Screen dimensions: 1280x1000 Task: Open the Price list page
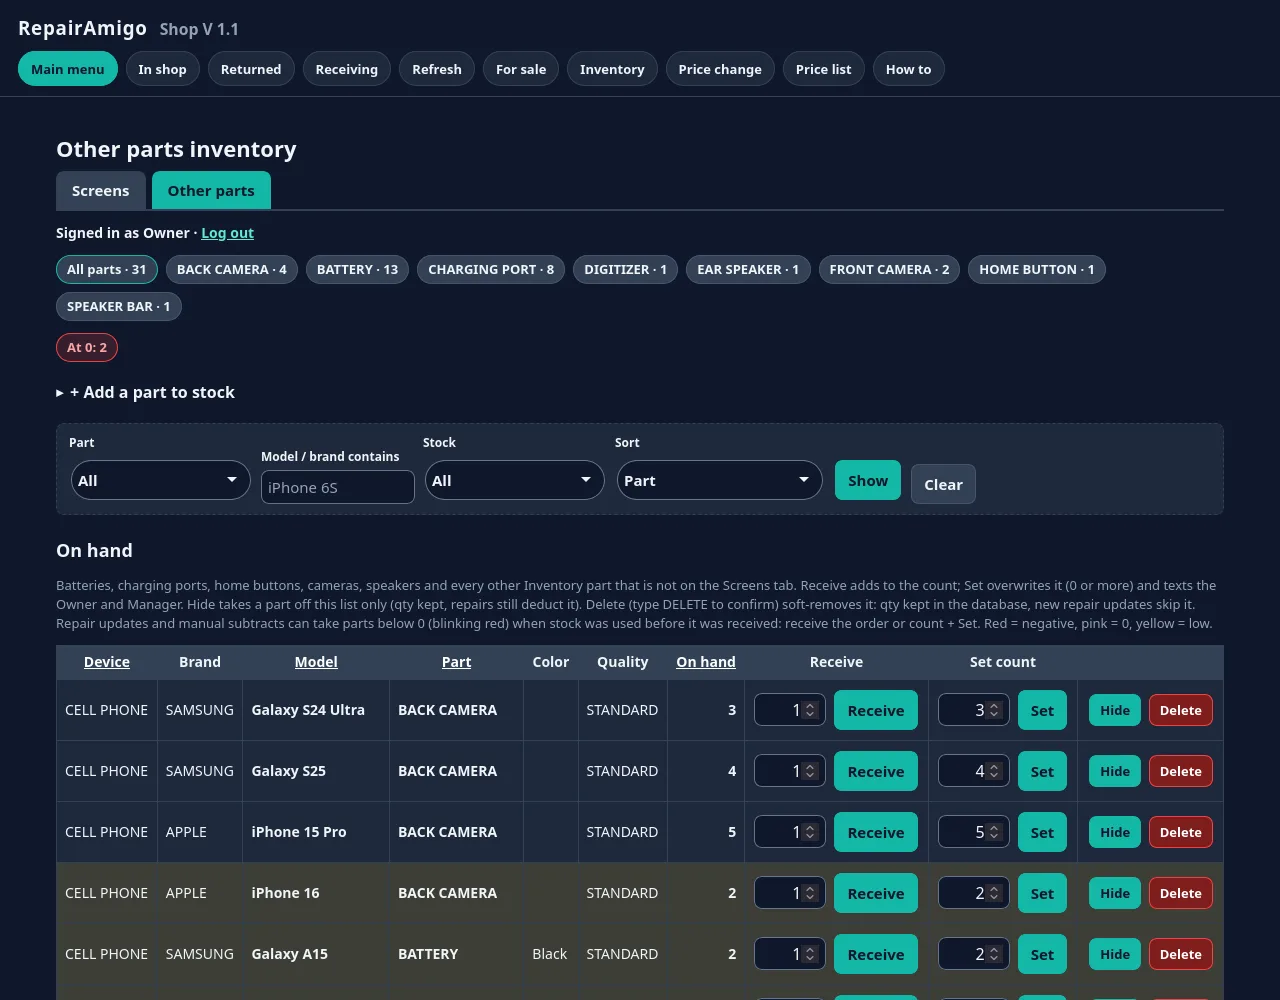(824, 69)
